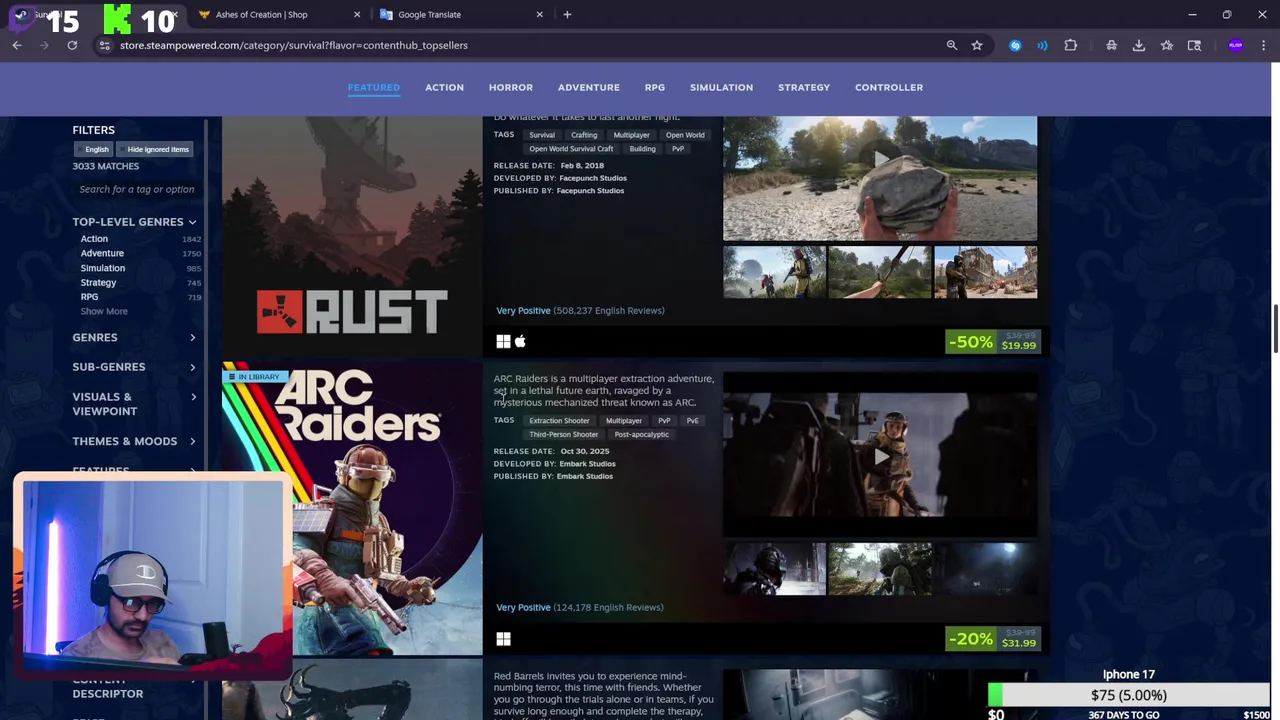
Task: Click the tag search input field
Action: pos(137,189)
